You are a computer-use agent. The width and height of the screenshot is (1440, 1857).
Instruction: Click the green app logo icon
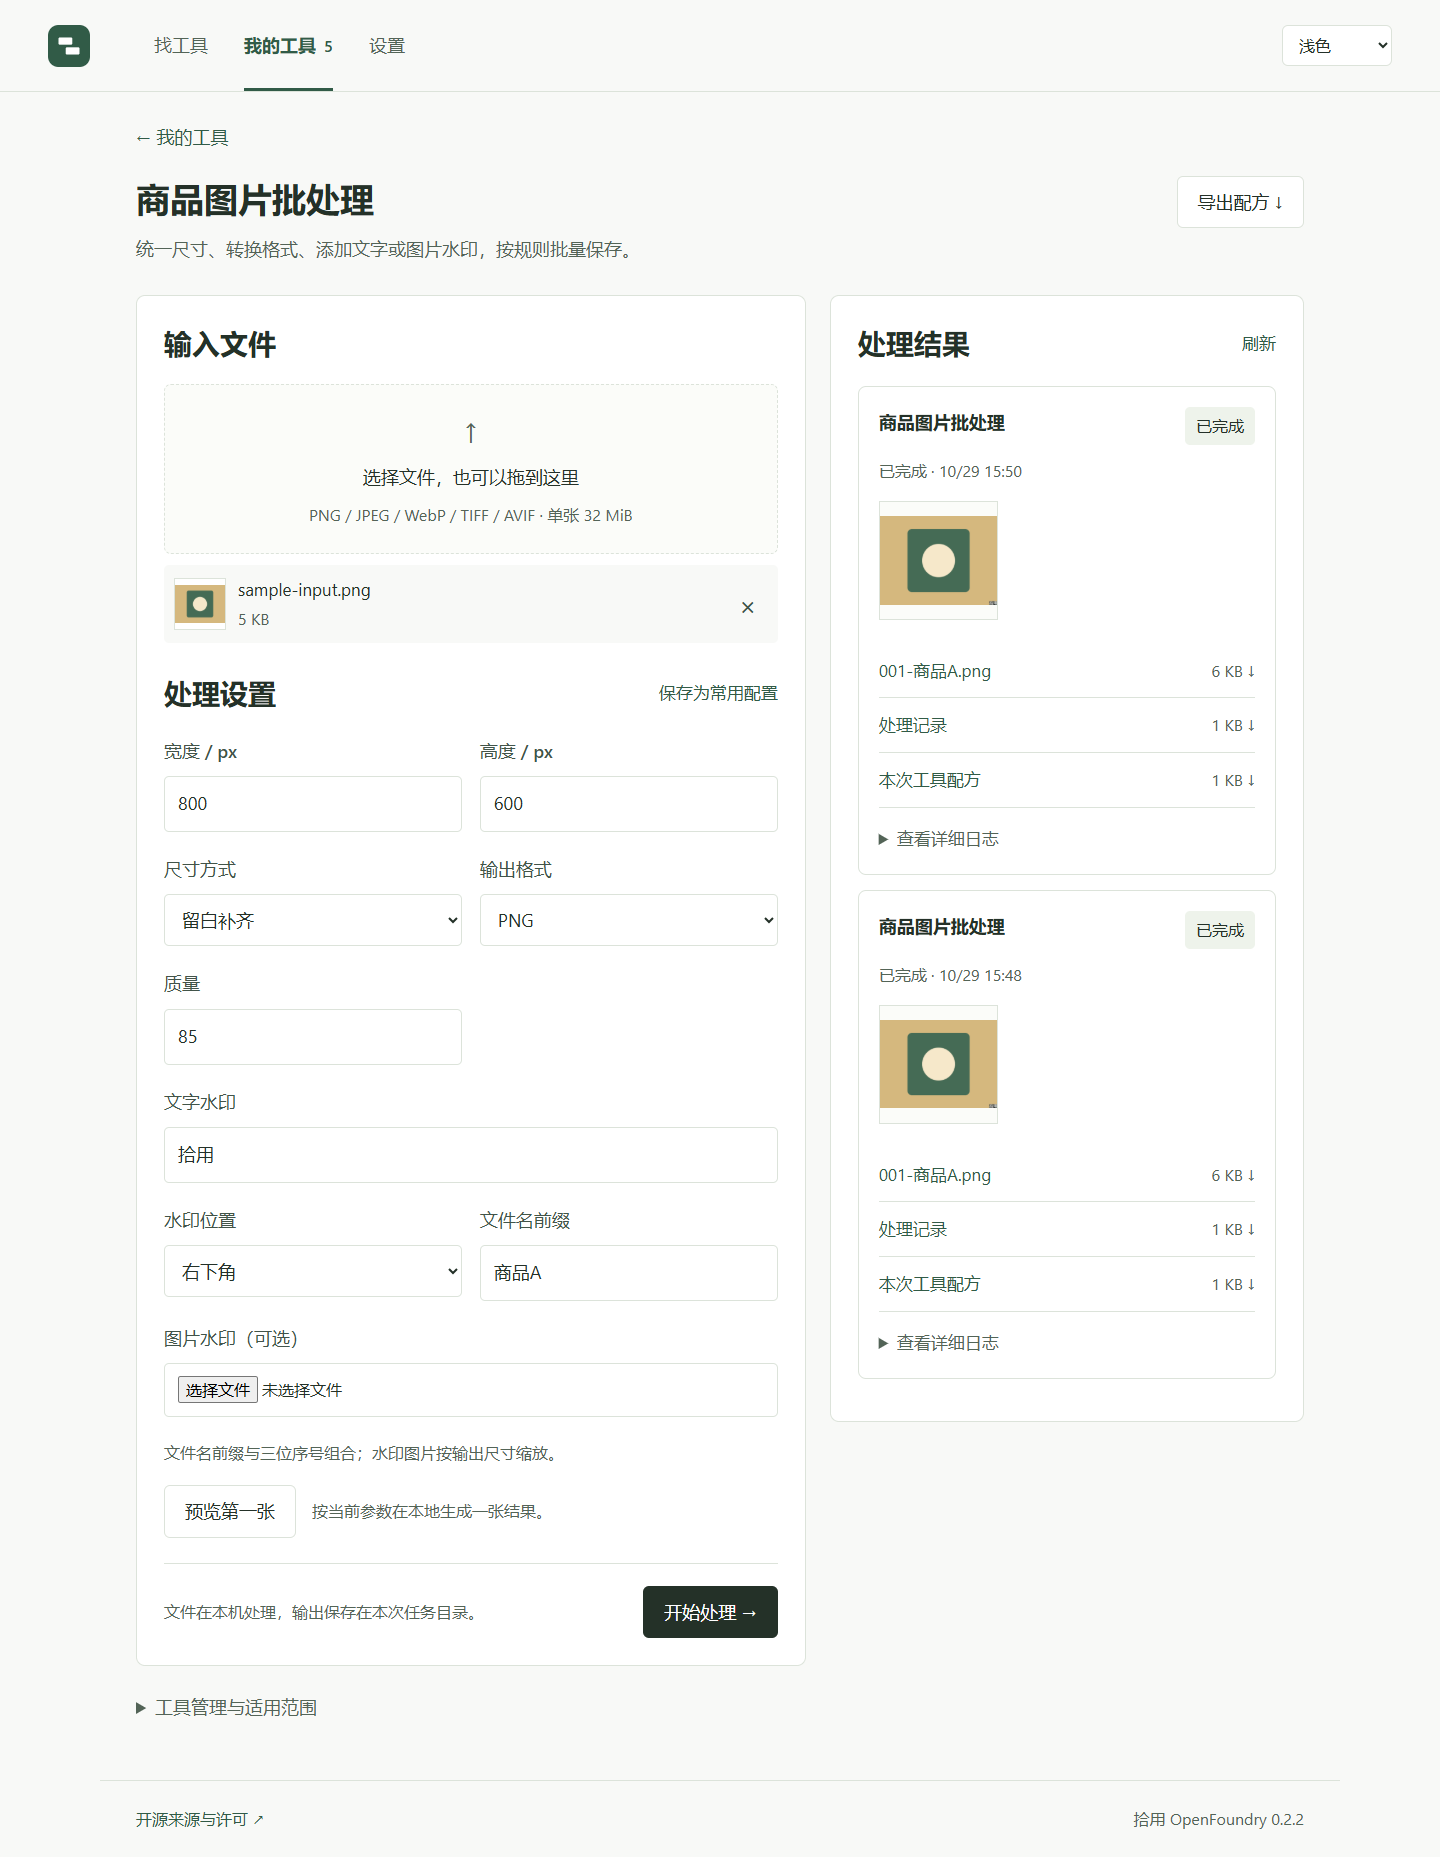(x=69, y=46)
